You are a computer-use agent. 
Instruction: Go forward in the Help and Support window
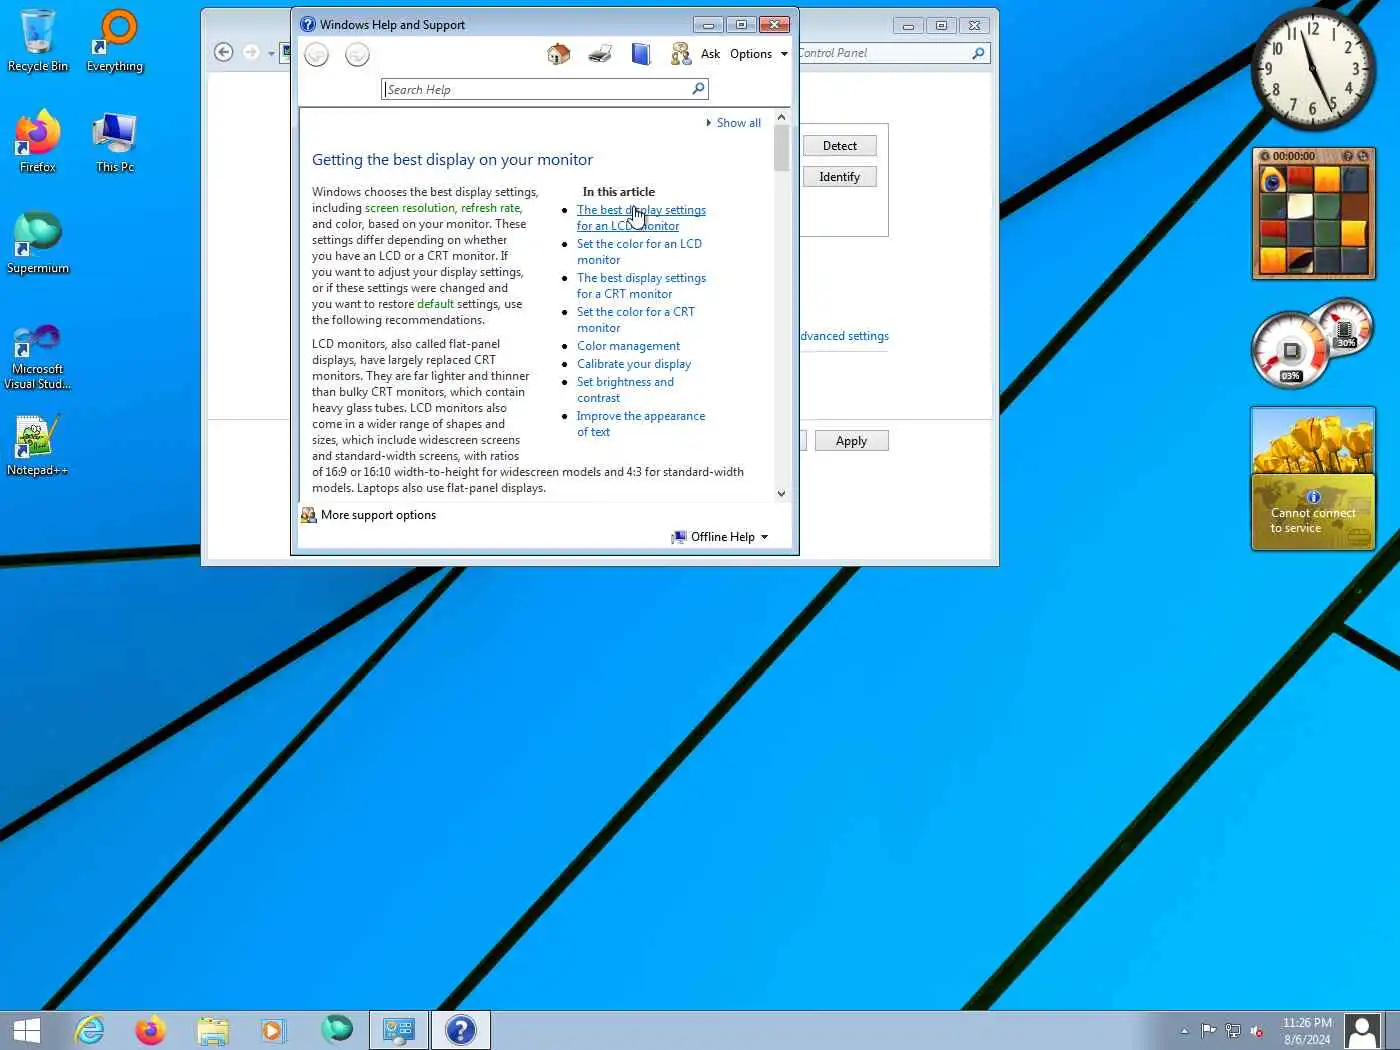tap(357, 55)
